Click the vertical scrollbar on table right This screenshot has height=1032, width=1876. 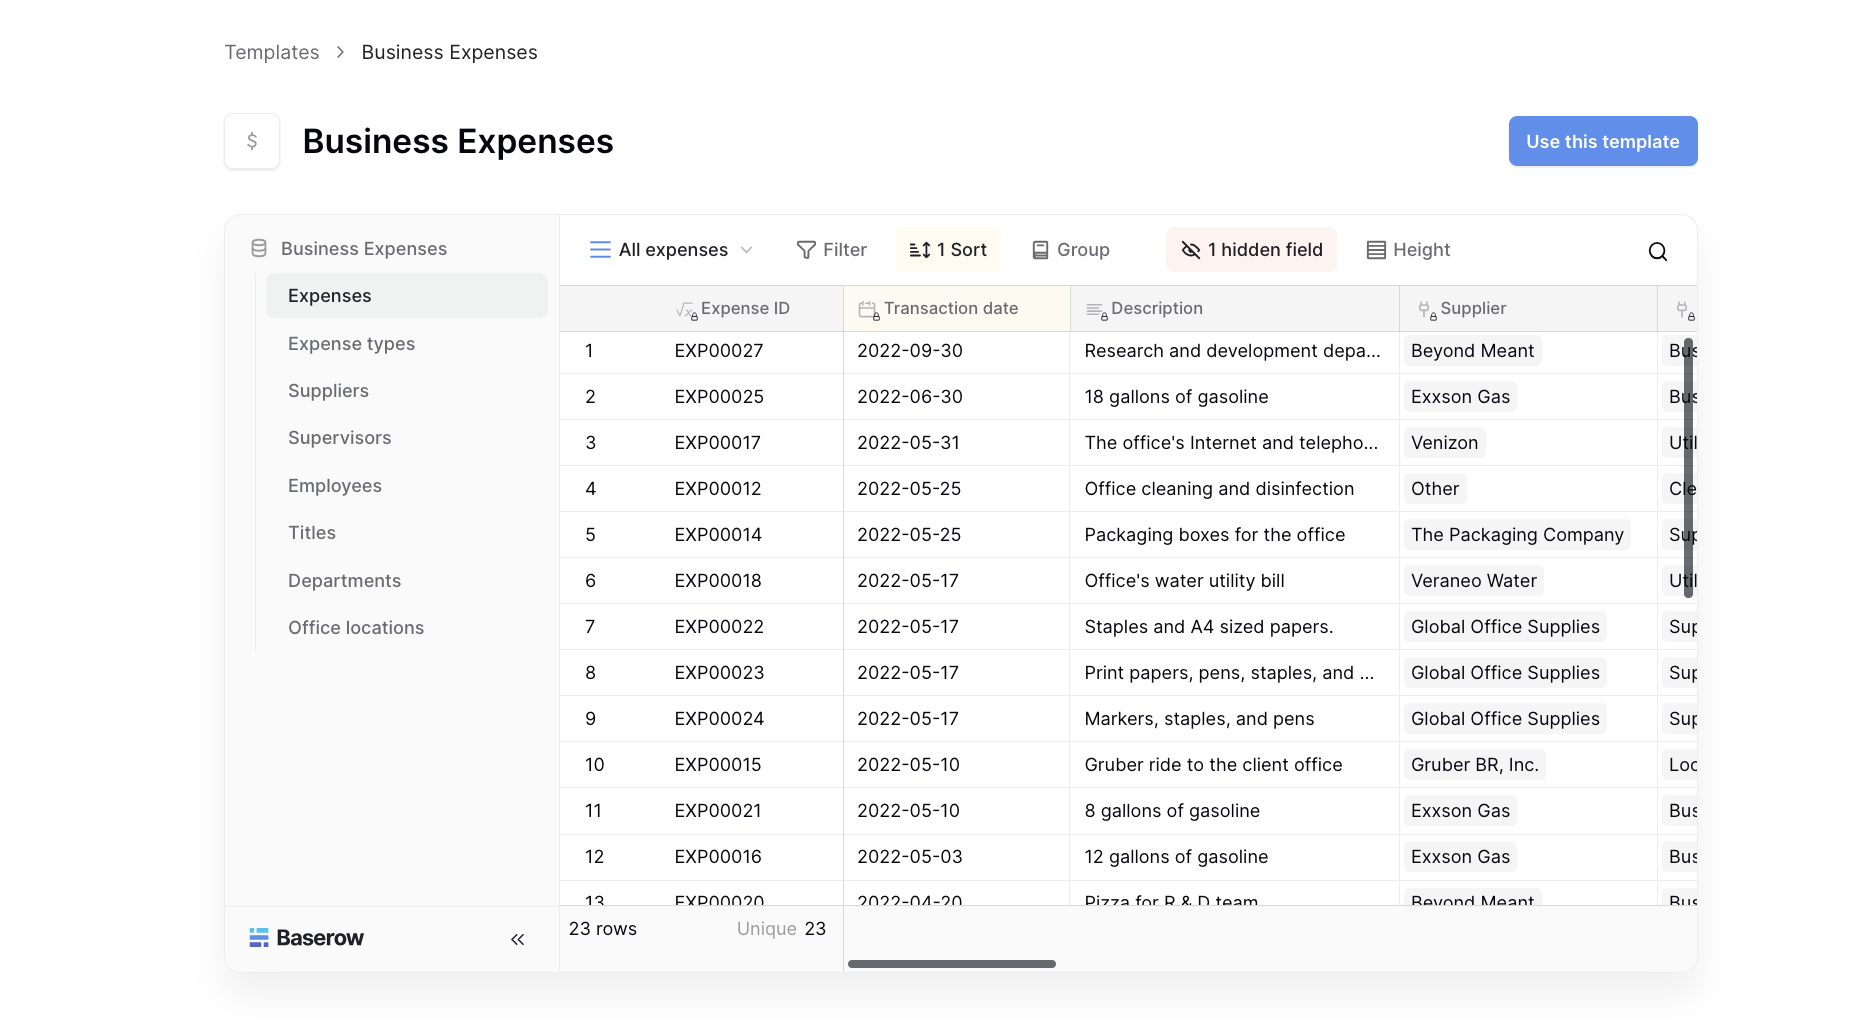pyautogui.click(x=1688, y=468)
